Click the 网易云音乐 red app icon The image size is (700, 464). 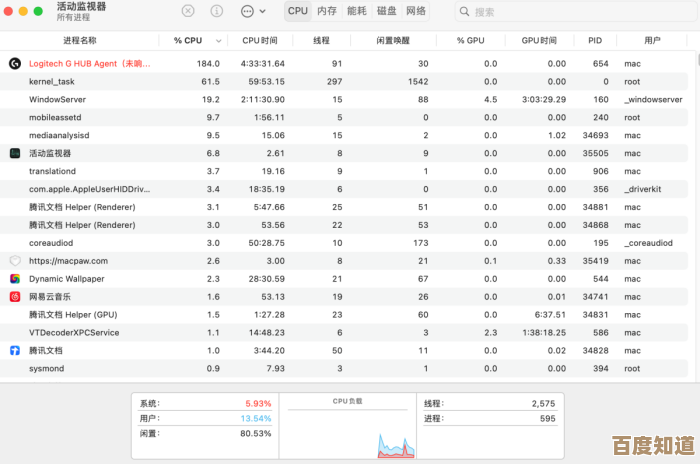click(15, 297)
